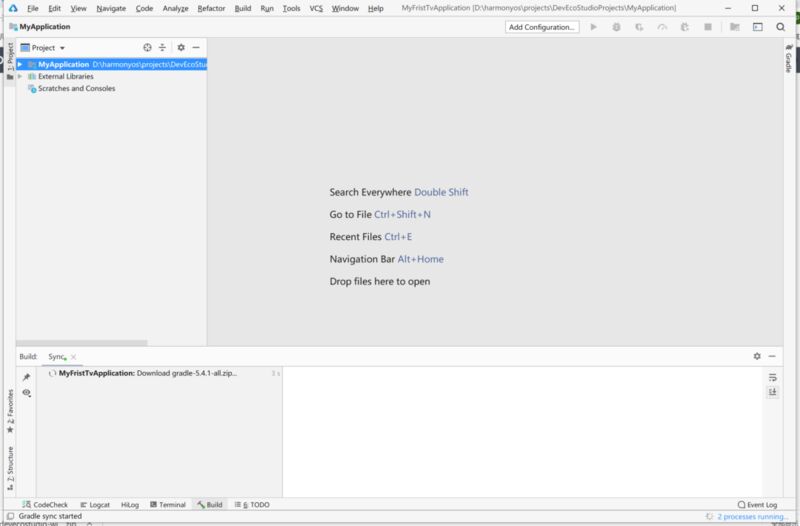800x526 pixels.
Task: Open the Terminal tool window
Action: pyautogui.click(x=168, y=505)
